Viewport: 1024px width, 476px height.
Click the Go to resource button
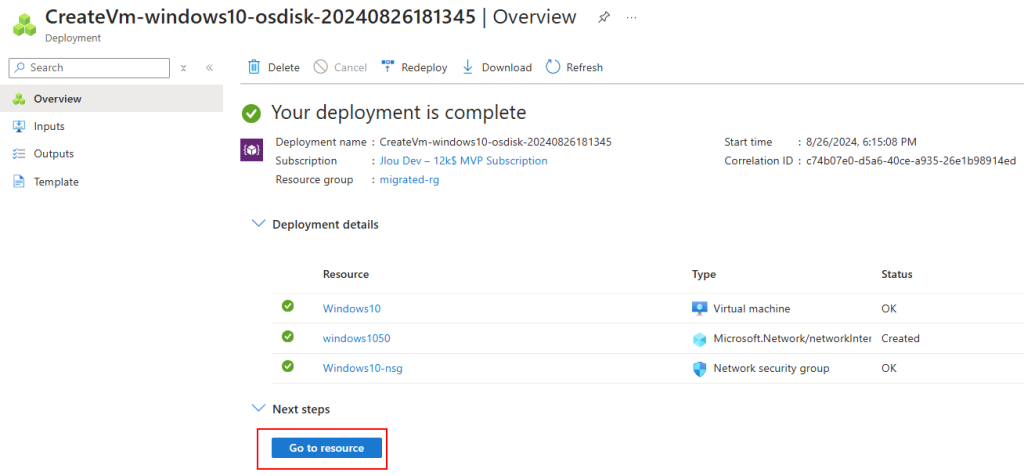tap(327, 448)
